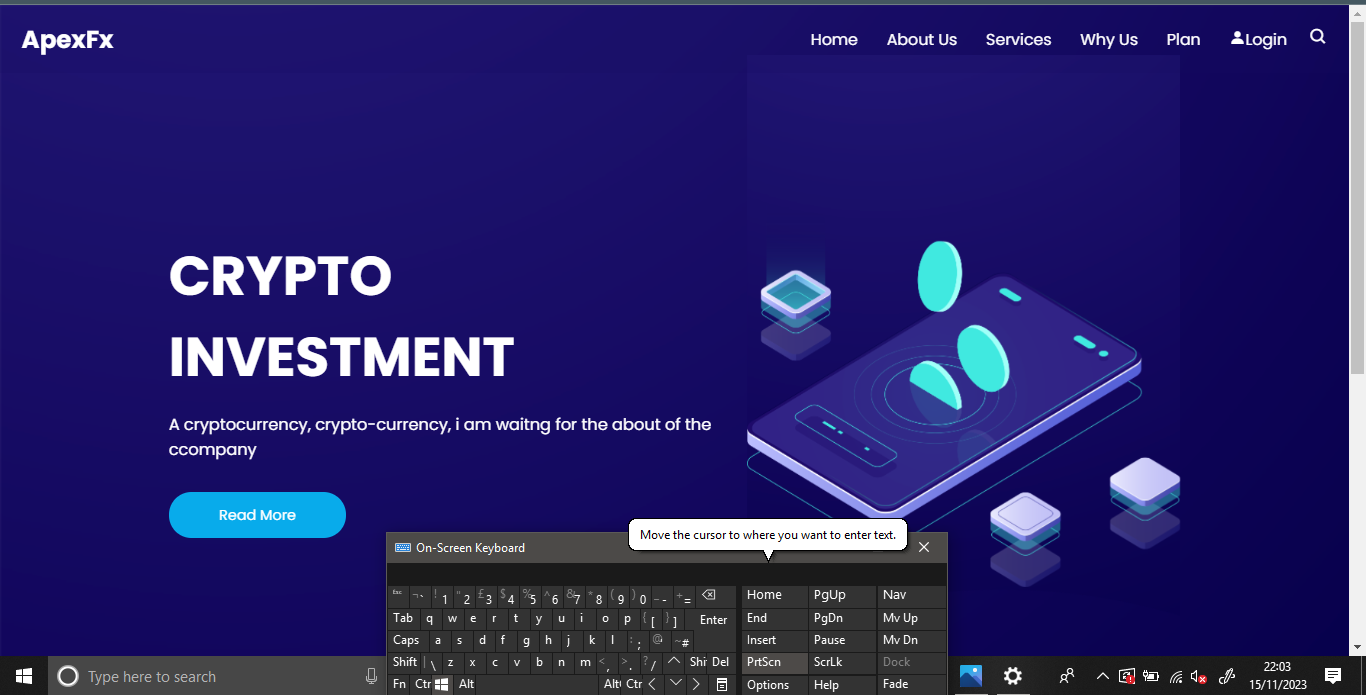The width and height of the screenshot is (1366, 695).
Task: Open search using the magnifier icon
Action: [x=1317, y=36]
